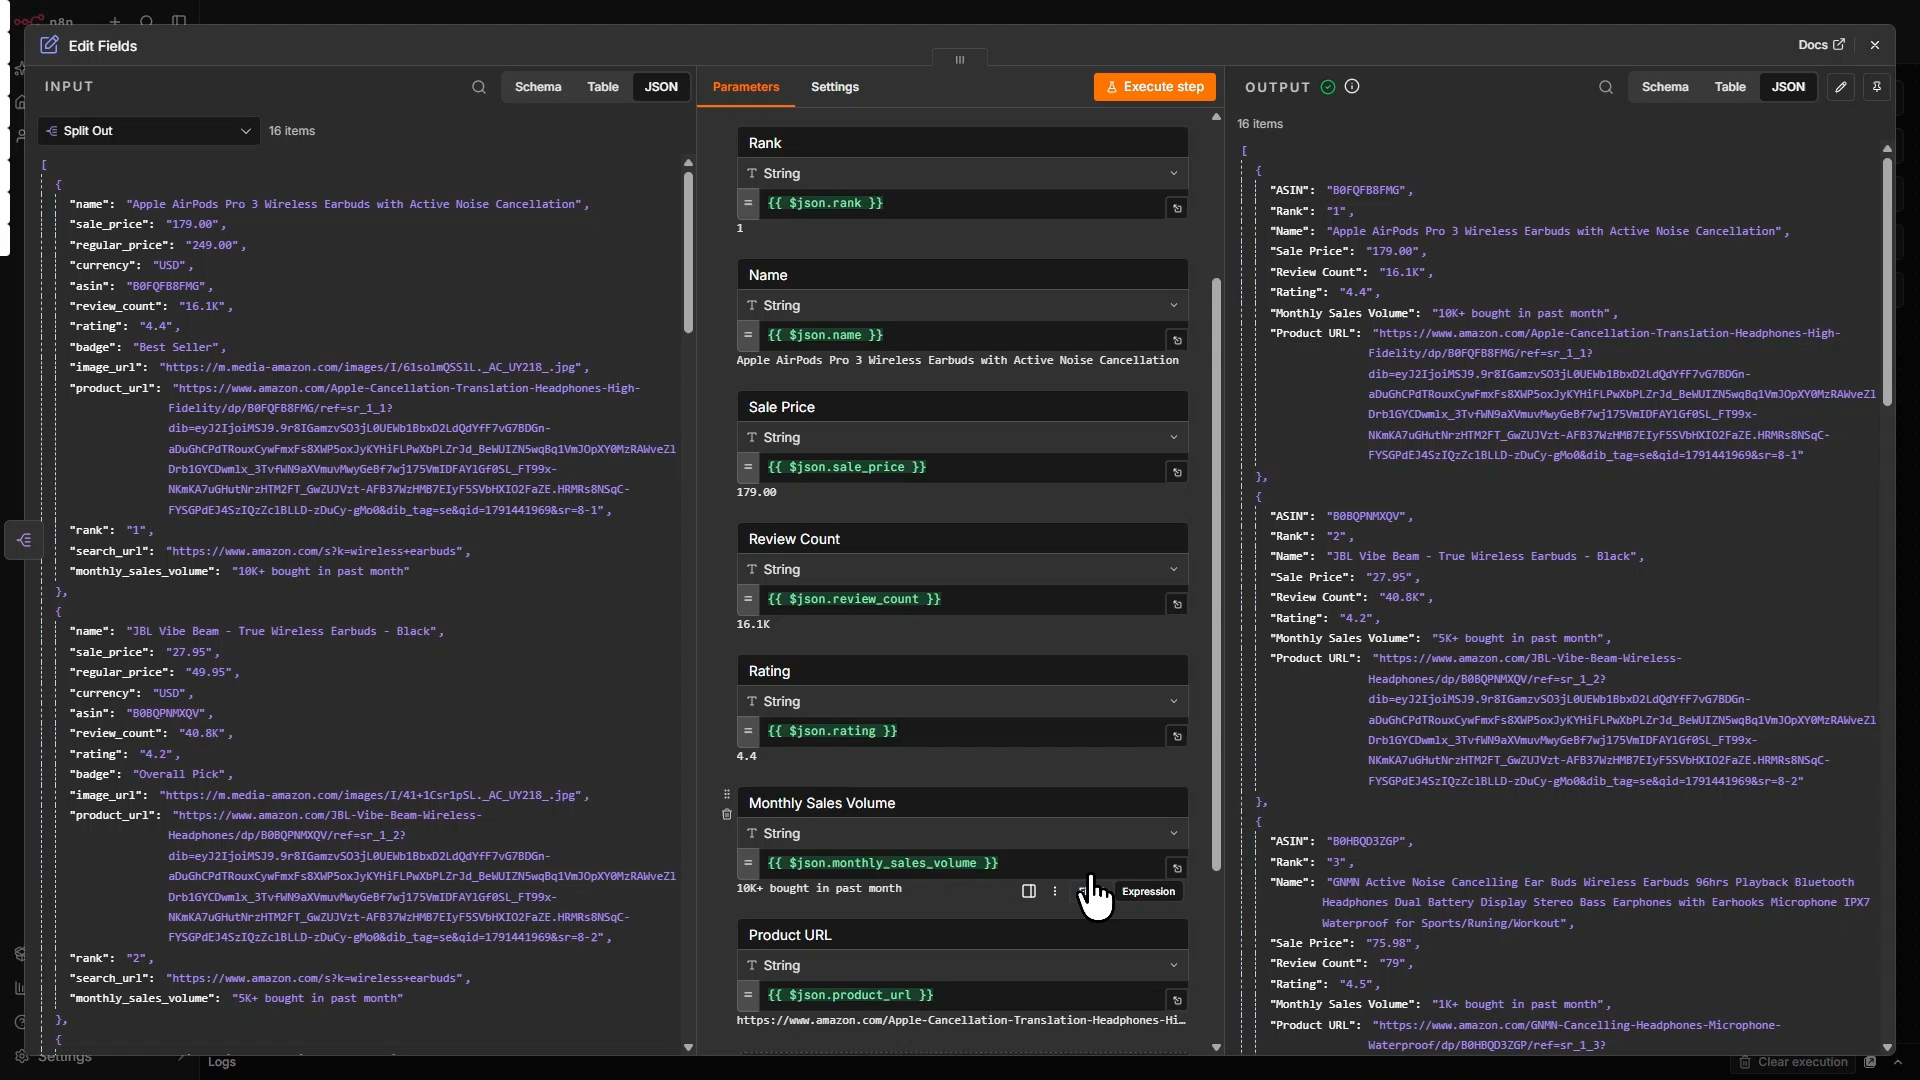Select the Parameters tab
Screen dimensions: 1920x1080
746,87
